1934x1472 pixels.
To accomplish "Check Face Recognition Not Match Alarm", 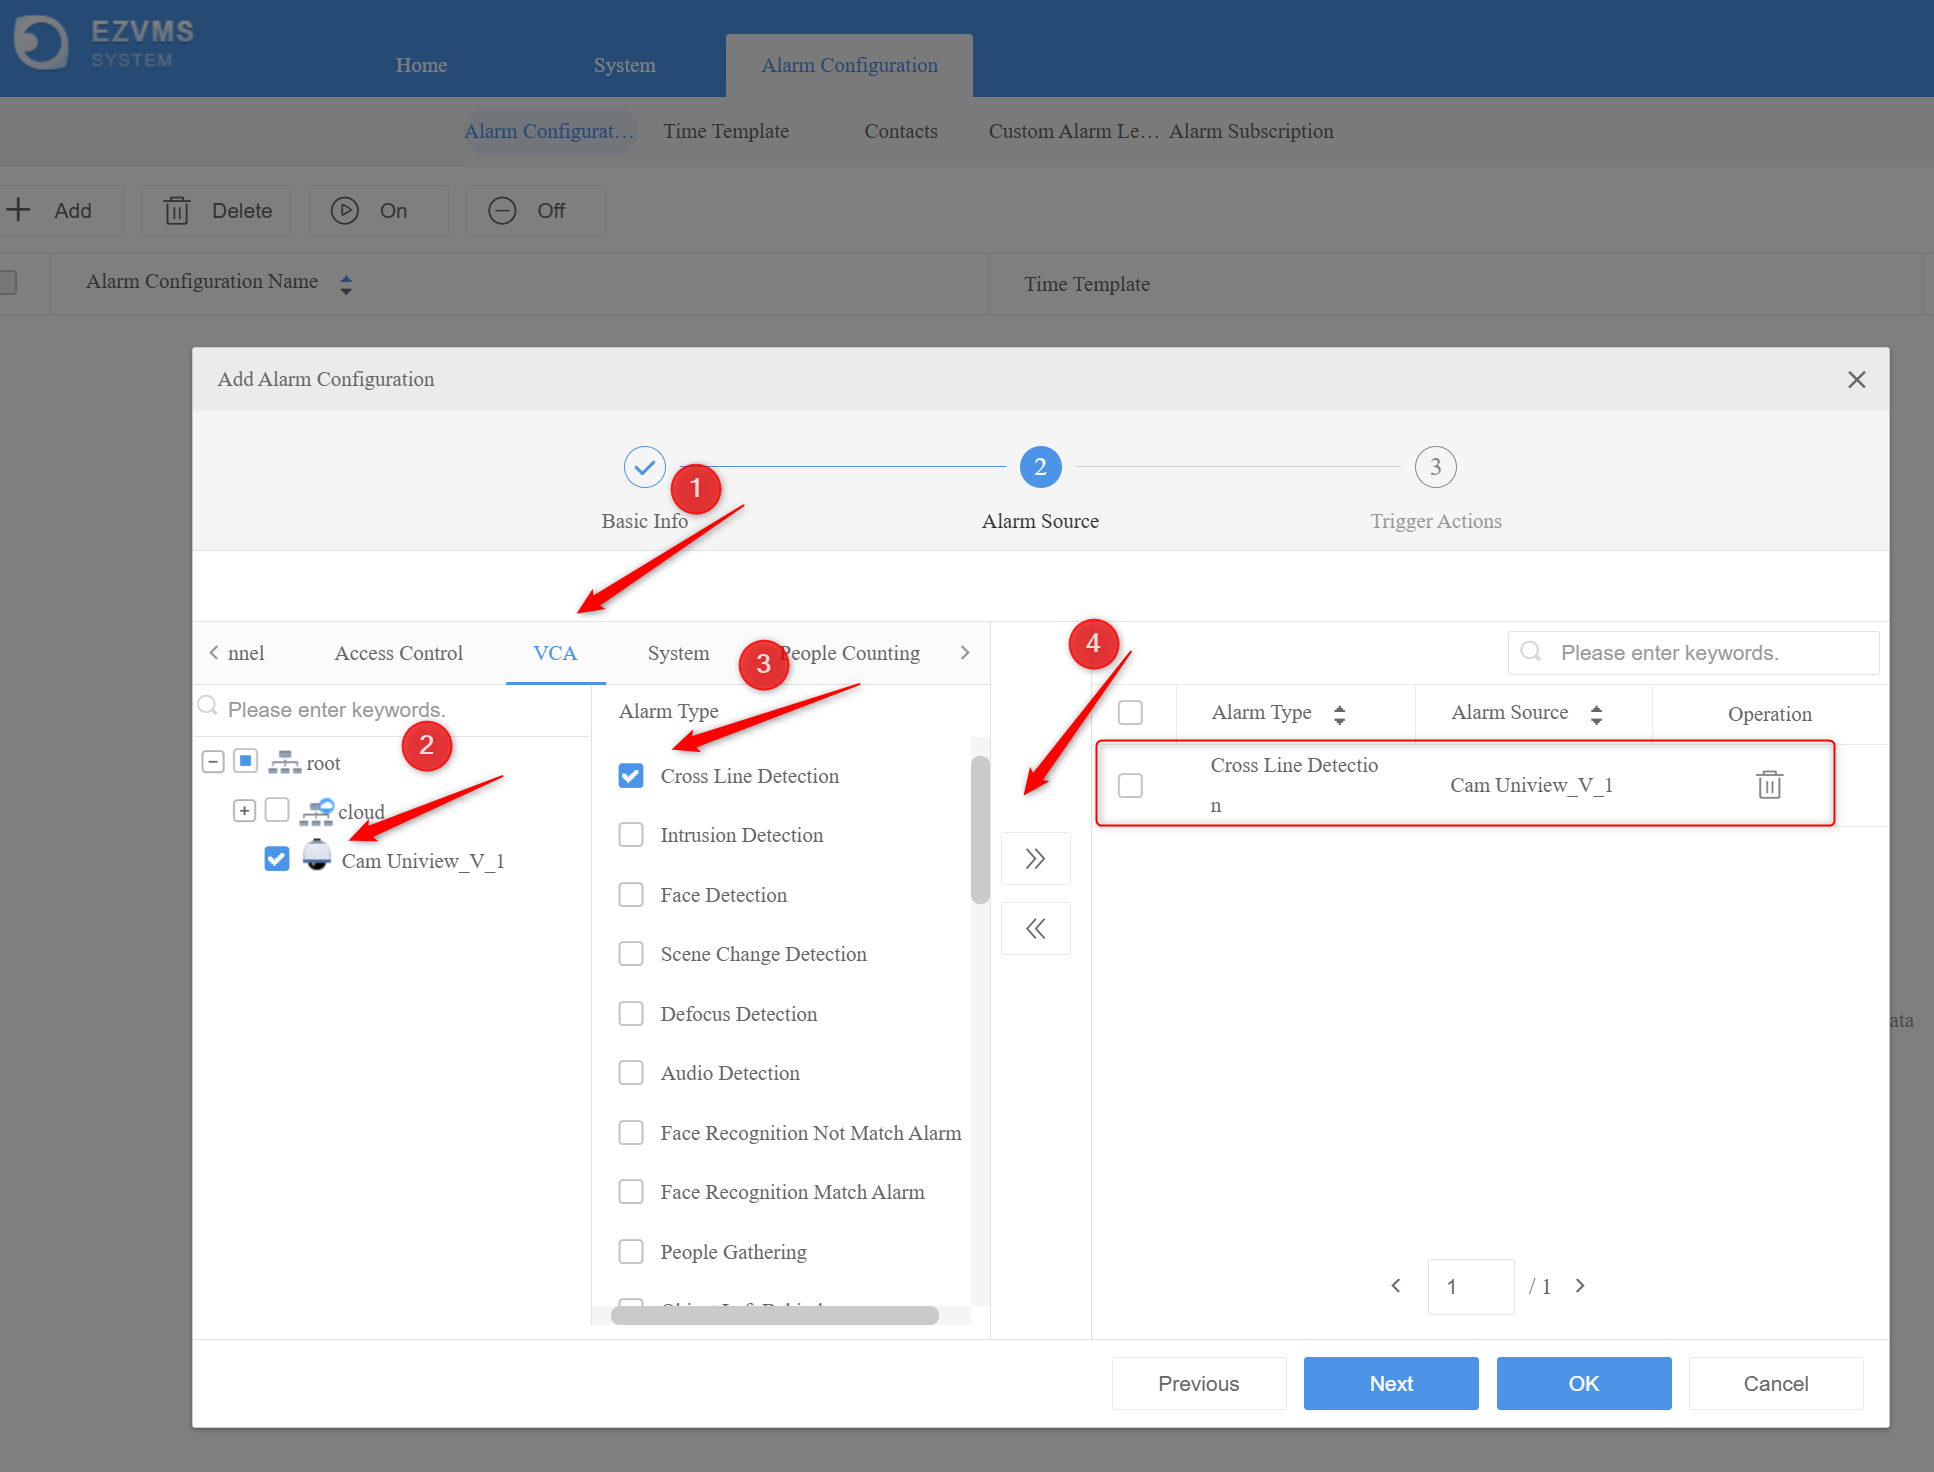I will point(631,1133).
